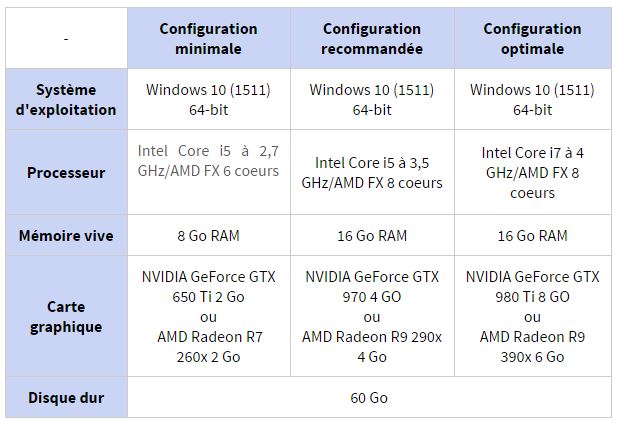This screenshot has width=618, height=422.
Task: Click the Configuration recommandée column header
Action: tap(372, 38)
